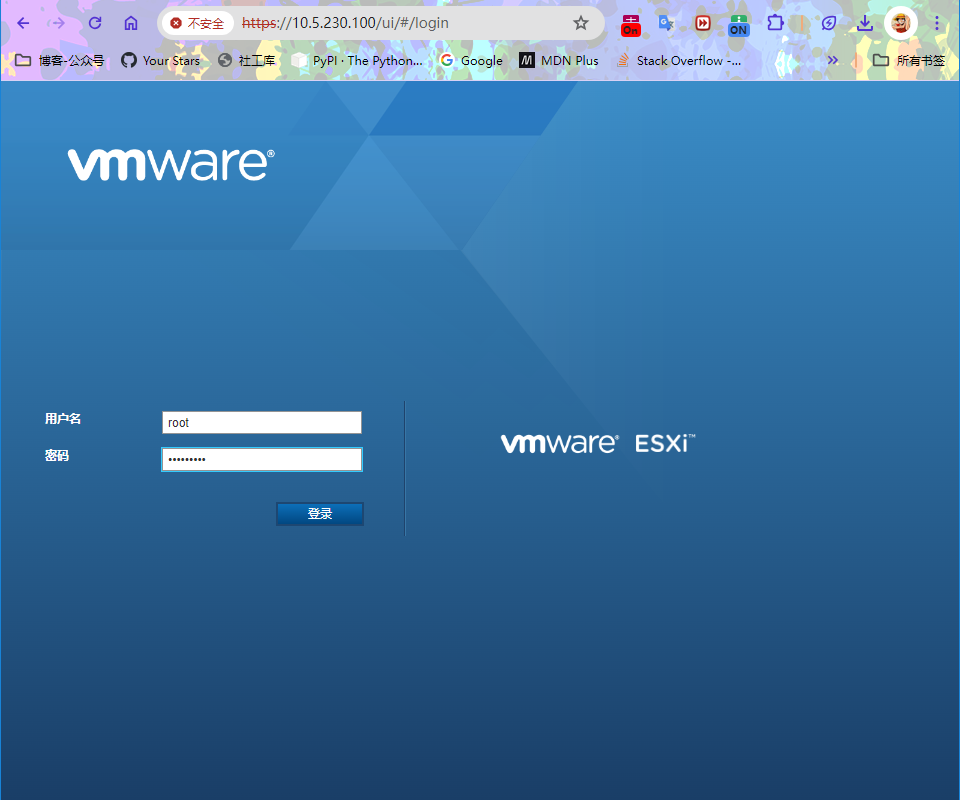Open the 社工库 bookmark
The width and height of the screenshot is (960, 800).
tap(247, 61)
